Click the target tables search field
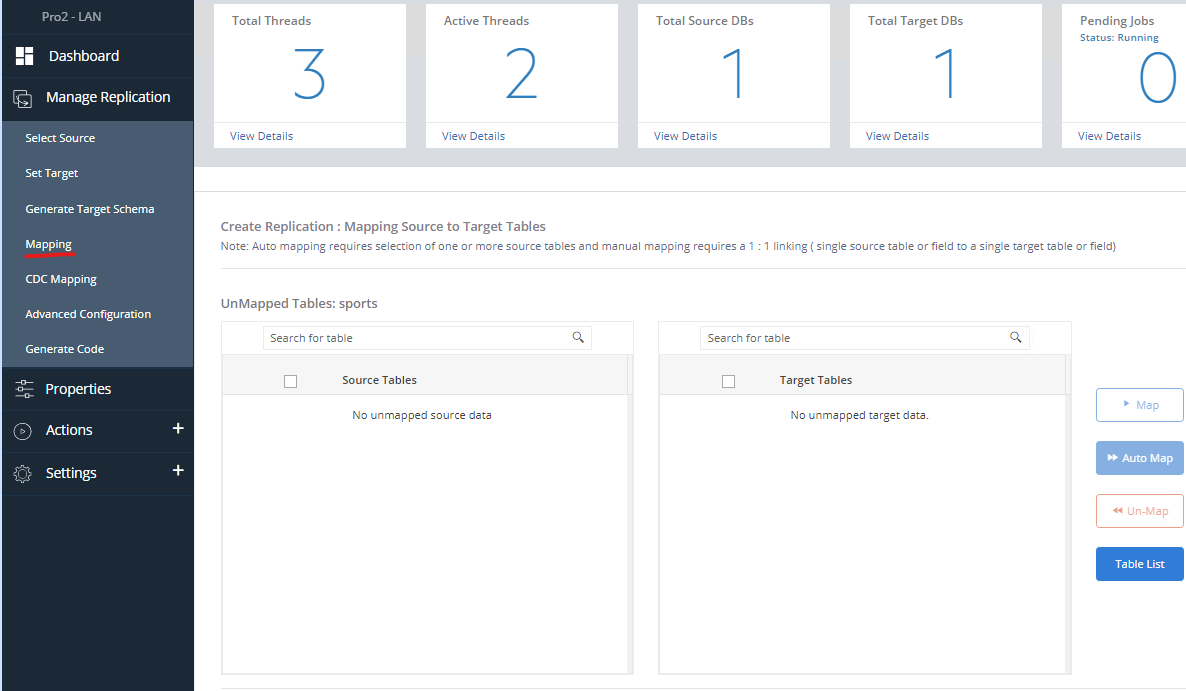 (x=865, y=338)
